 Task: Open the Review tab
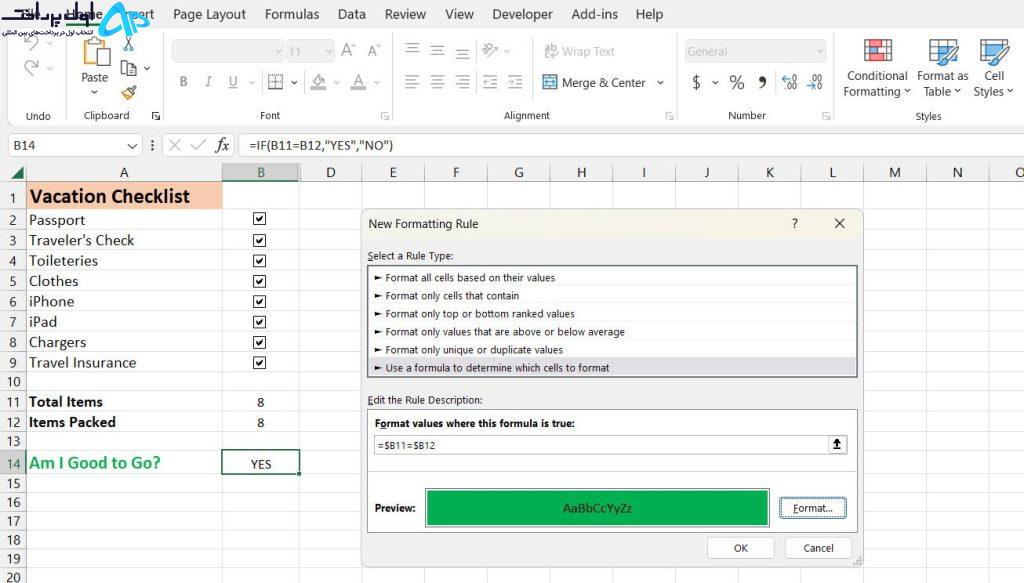tap(405, 14)
